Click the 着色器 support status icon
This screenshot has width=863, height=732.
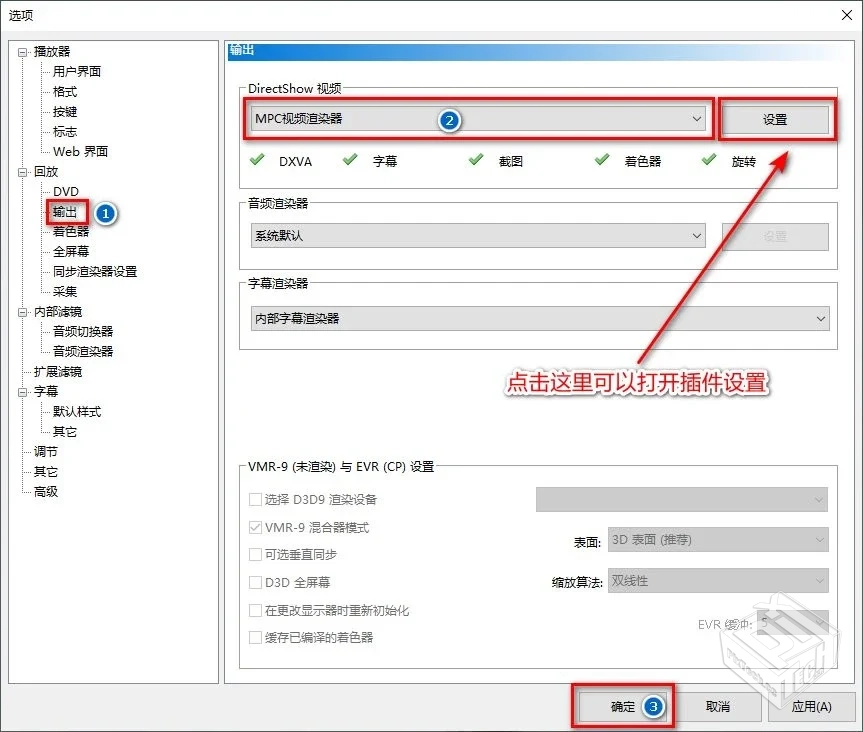pos(601,159)
